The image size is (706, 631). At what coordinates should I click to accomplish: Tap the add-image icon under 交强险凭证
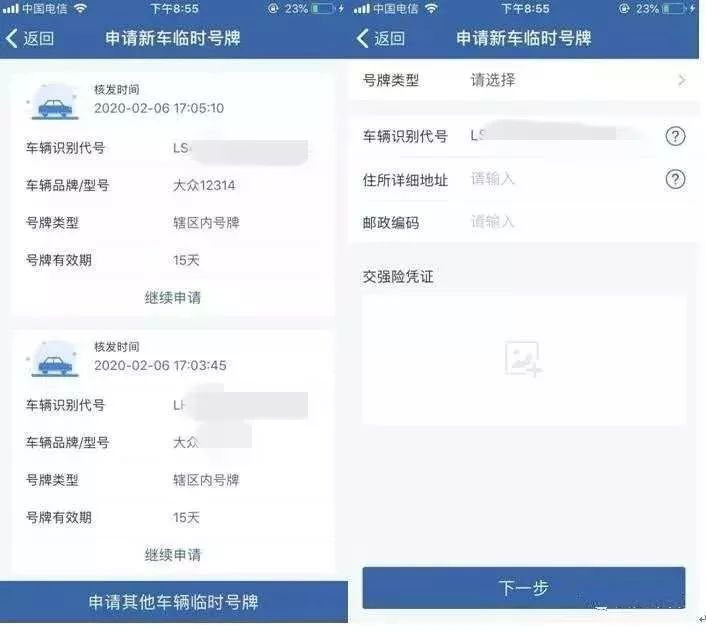point(523,359)
